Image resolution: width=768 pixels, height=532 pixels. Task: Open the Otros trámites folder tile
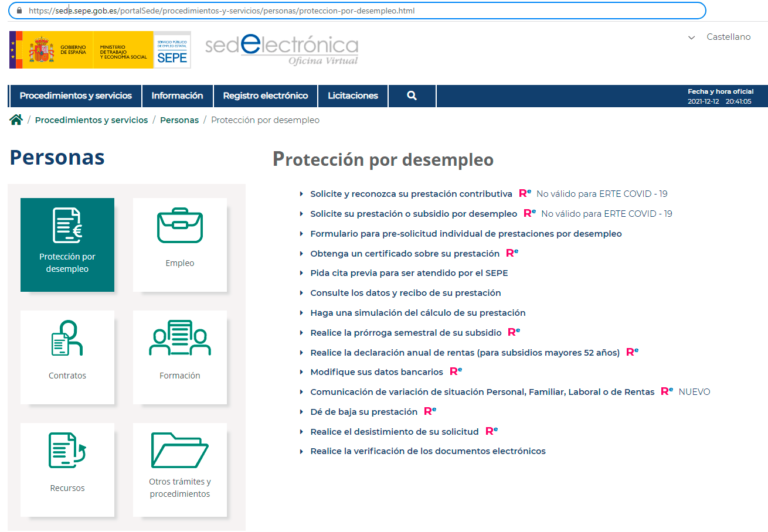coord(180,470)
